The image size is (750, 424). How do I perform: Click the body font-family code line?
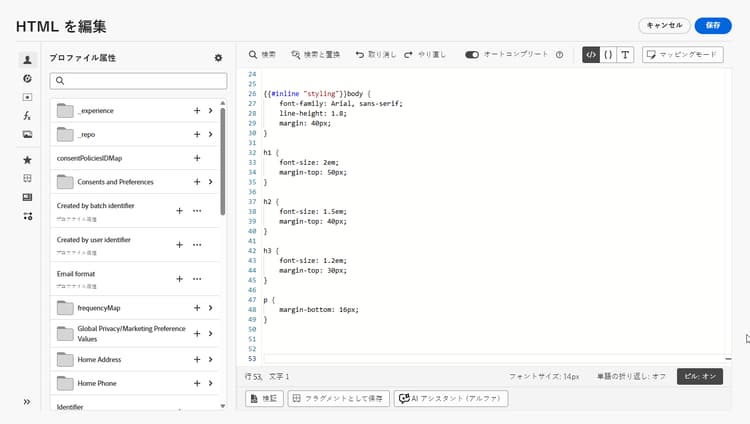[x=341, y=103]
